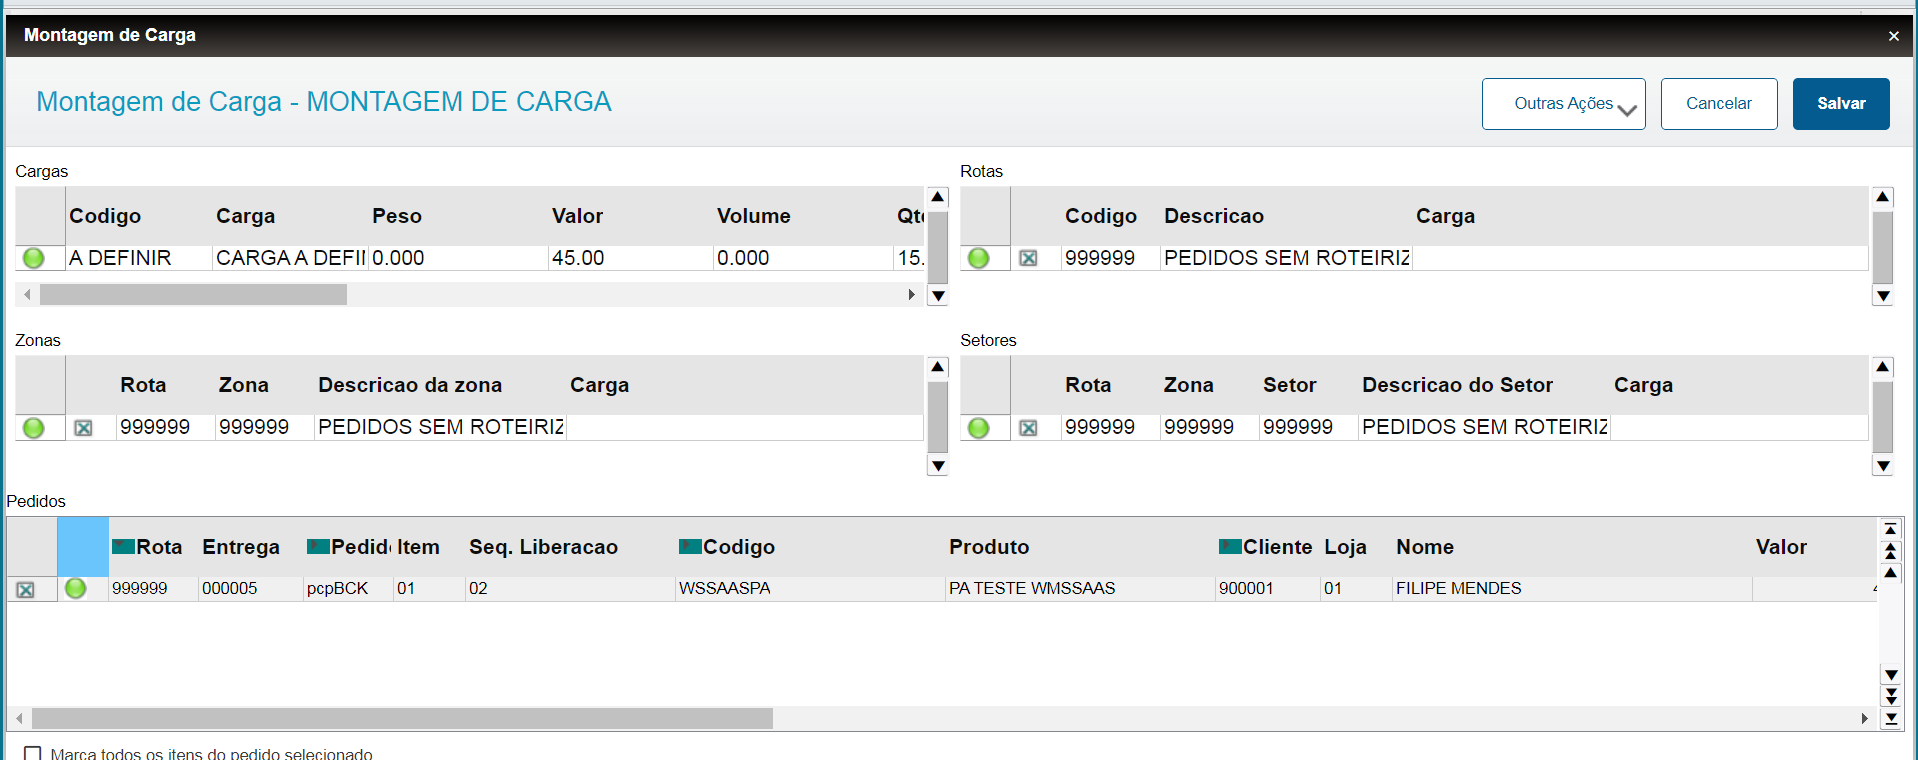Click green status circle in Setores row
The width and height of the screenshot is (1918, 760).
[978, 428]
